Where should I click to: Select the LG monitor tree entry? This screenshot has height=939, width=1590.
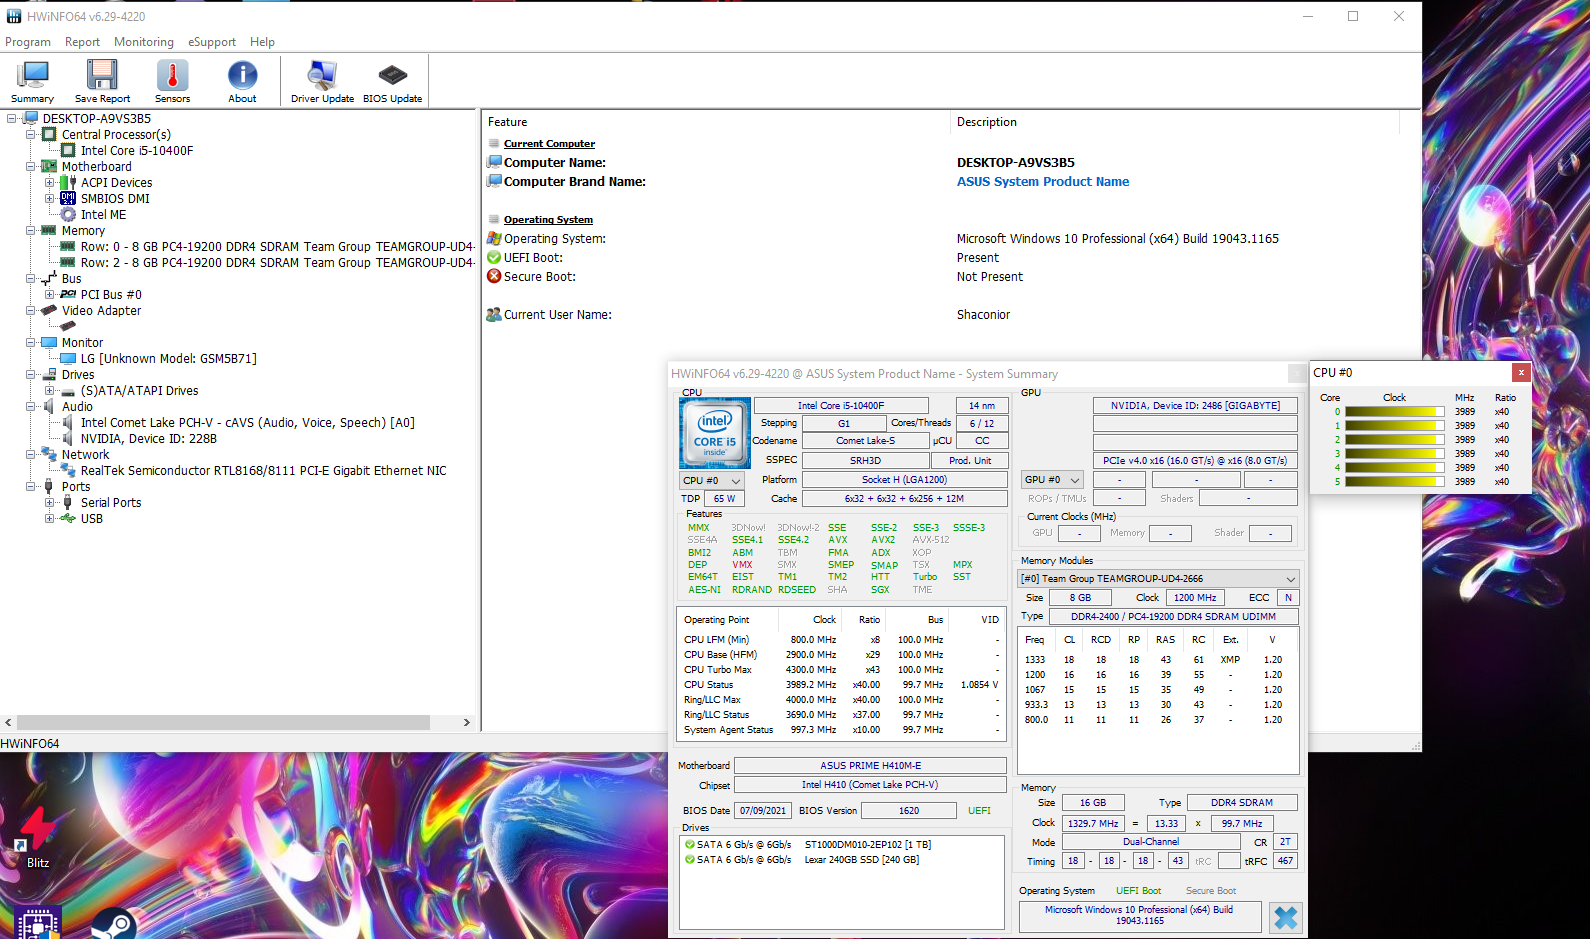point(168,359)
